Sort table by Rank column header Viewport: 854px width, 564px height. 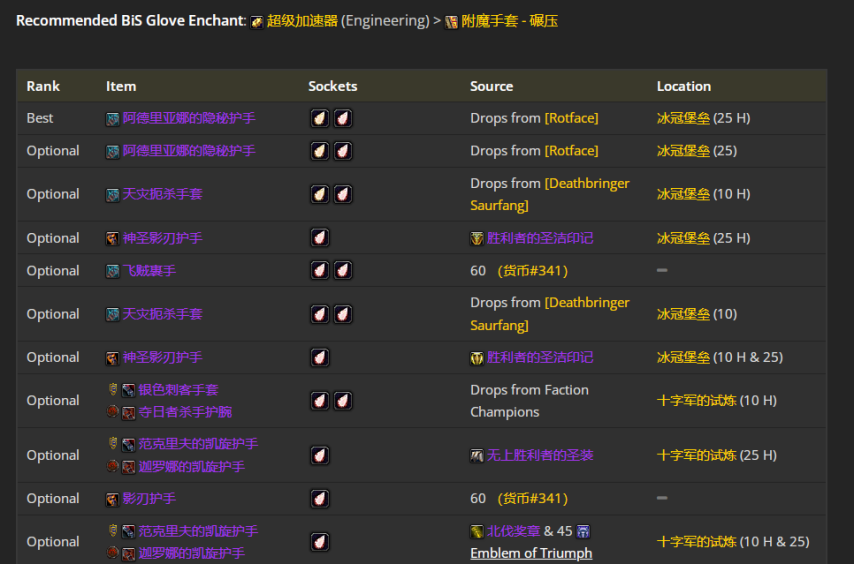click(x=43, y=87)
